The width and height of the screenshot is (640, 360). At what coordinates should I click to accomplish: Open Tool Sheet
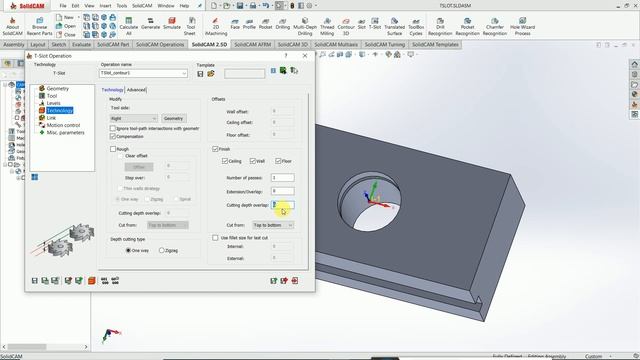pyautogui.click(x=190, y=27)
